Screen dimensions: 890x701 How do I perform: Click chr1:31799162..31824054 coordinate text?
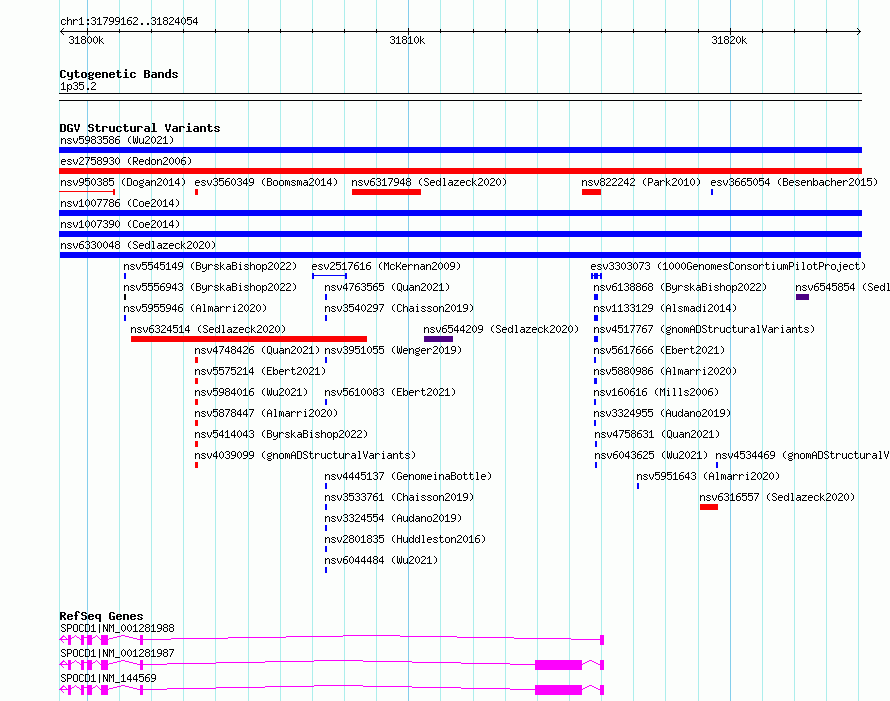point(129,22)
